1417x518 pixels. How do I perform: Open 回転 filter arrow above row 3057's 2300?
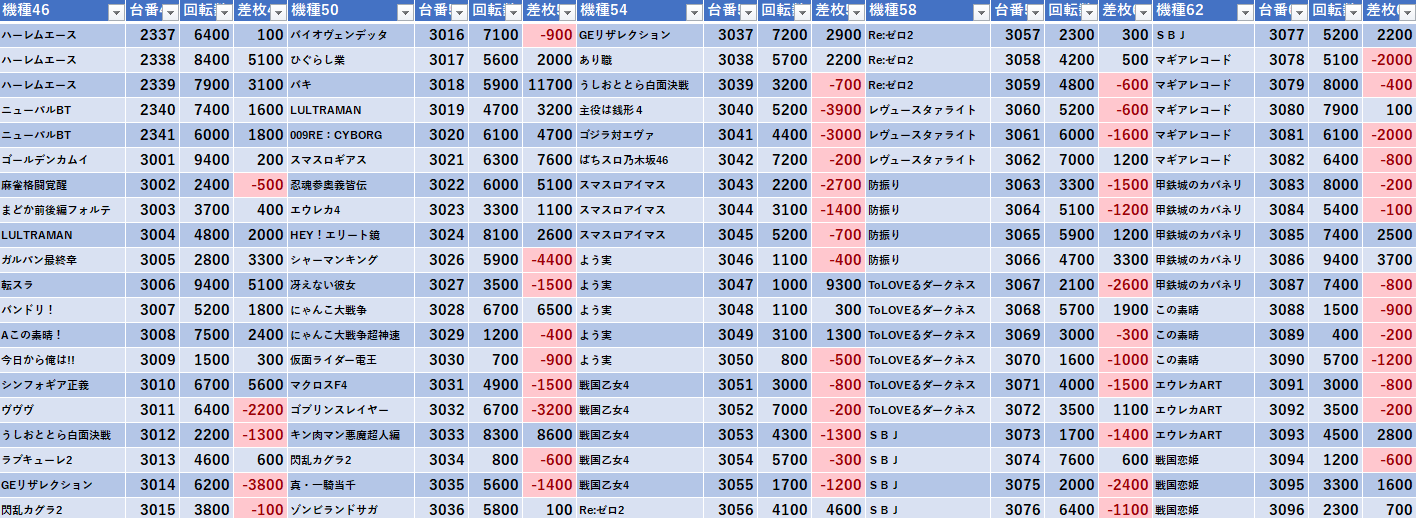coord(1088,12)
